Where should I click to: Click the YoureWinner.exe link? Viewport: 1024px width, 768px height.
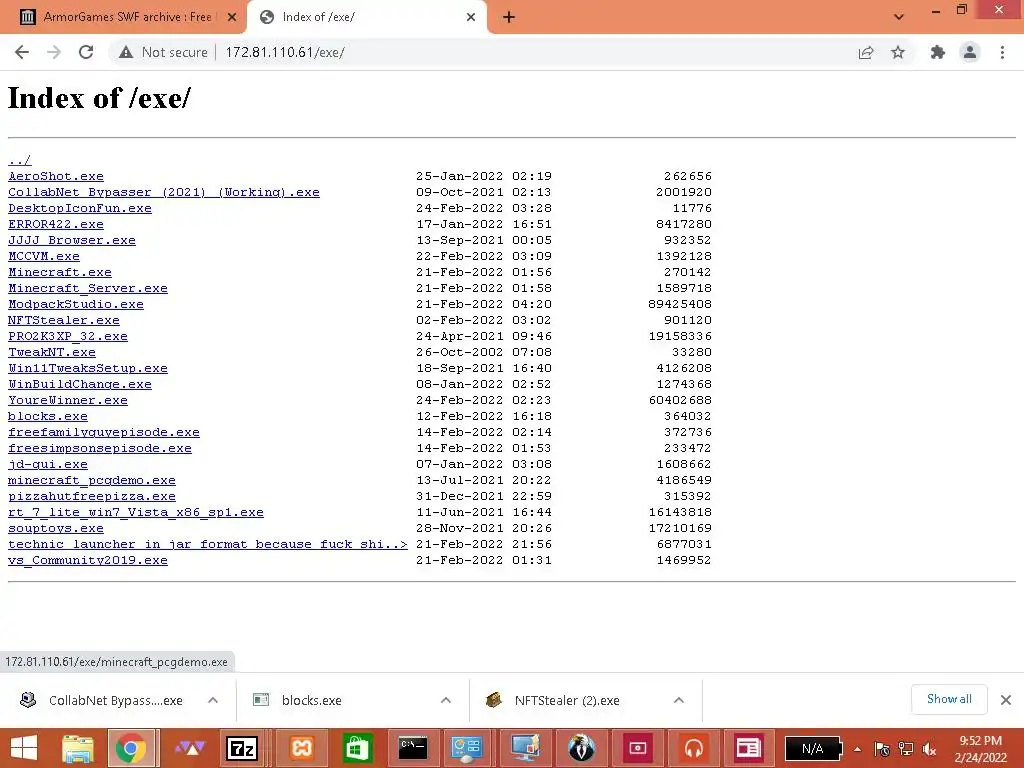click(68, 400)
